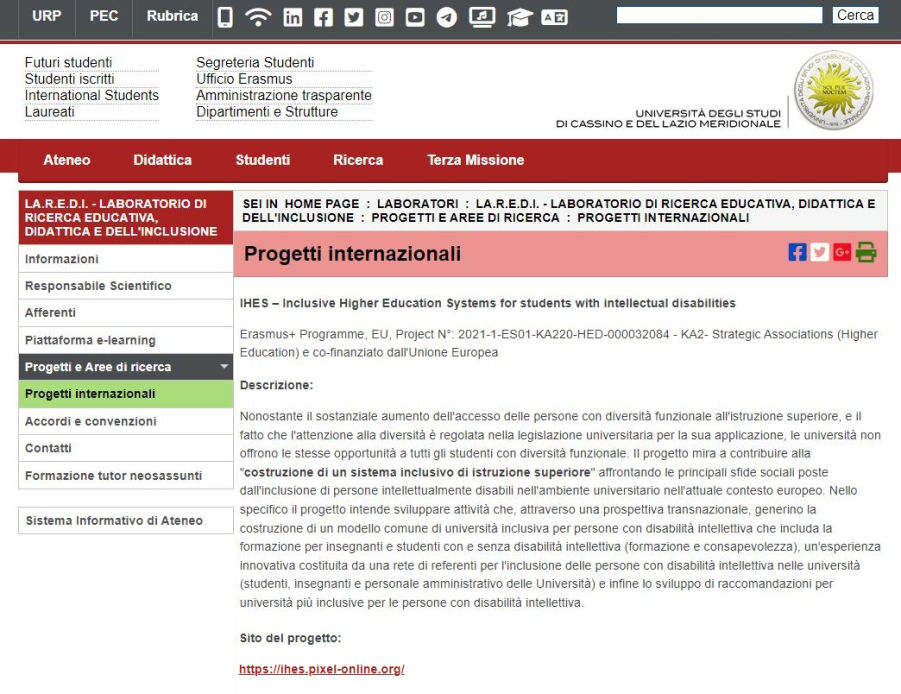This screenshot has width=901, height=694.
Task: Open the Ricerca main menu
Action: click(x=358, y=160)
